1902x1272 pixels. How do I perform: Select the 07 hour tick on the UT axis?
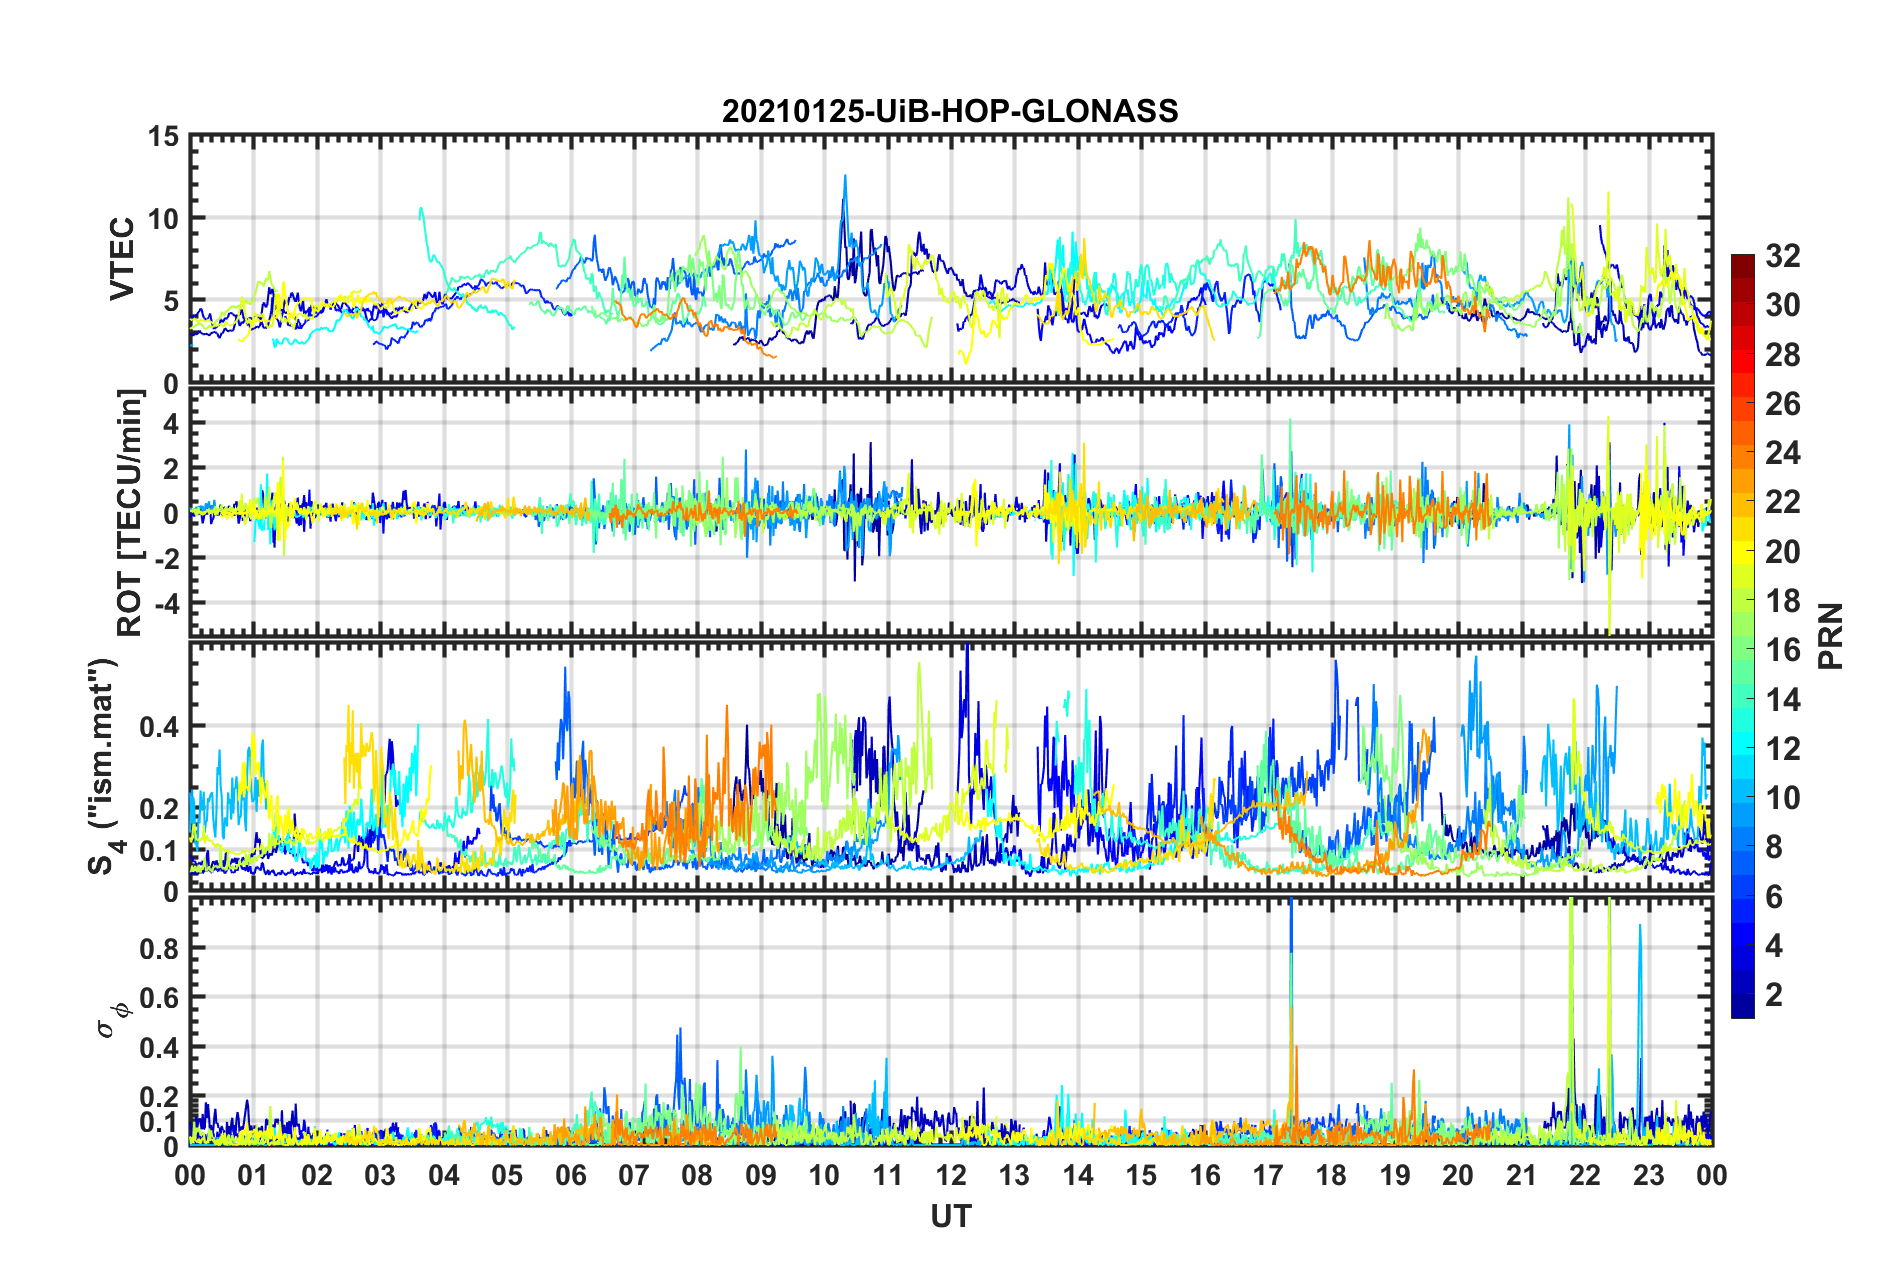coord(634,1175)
